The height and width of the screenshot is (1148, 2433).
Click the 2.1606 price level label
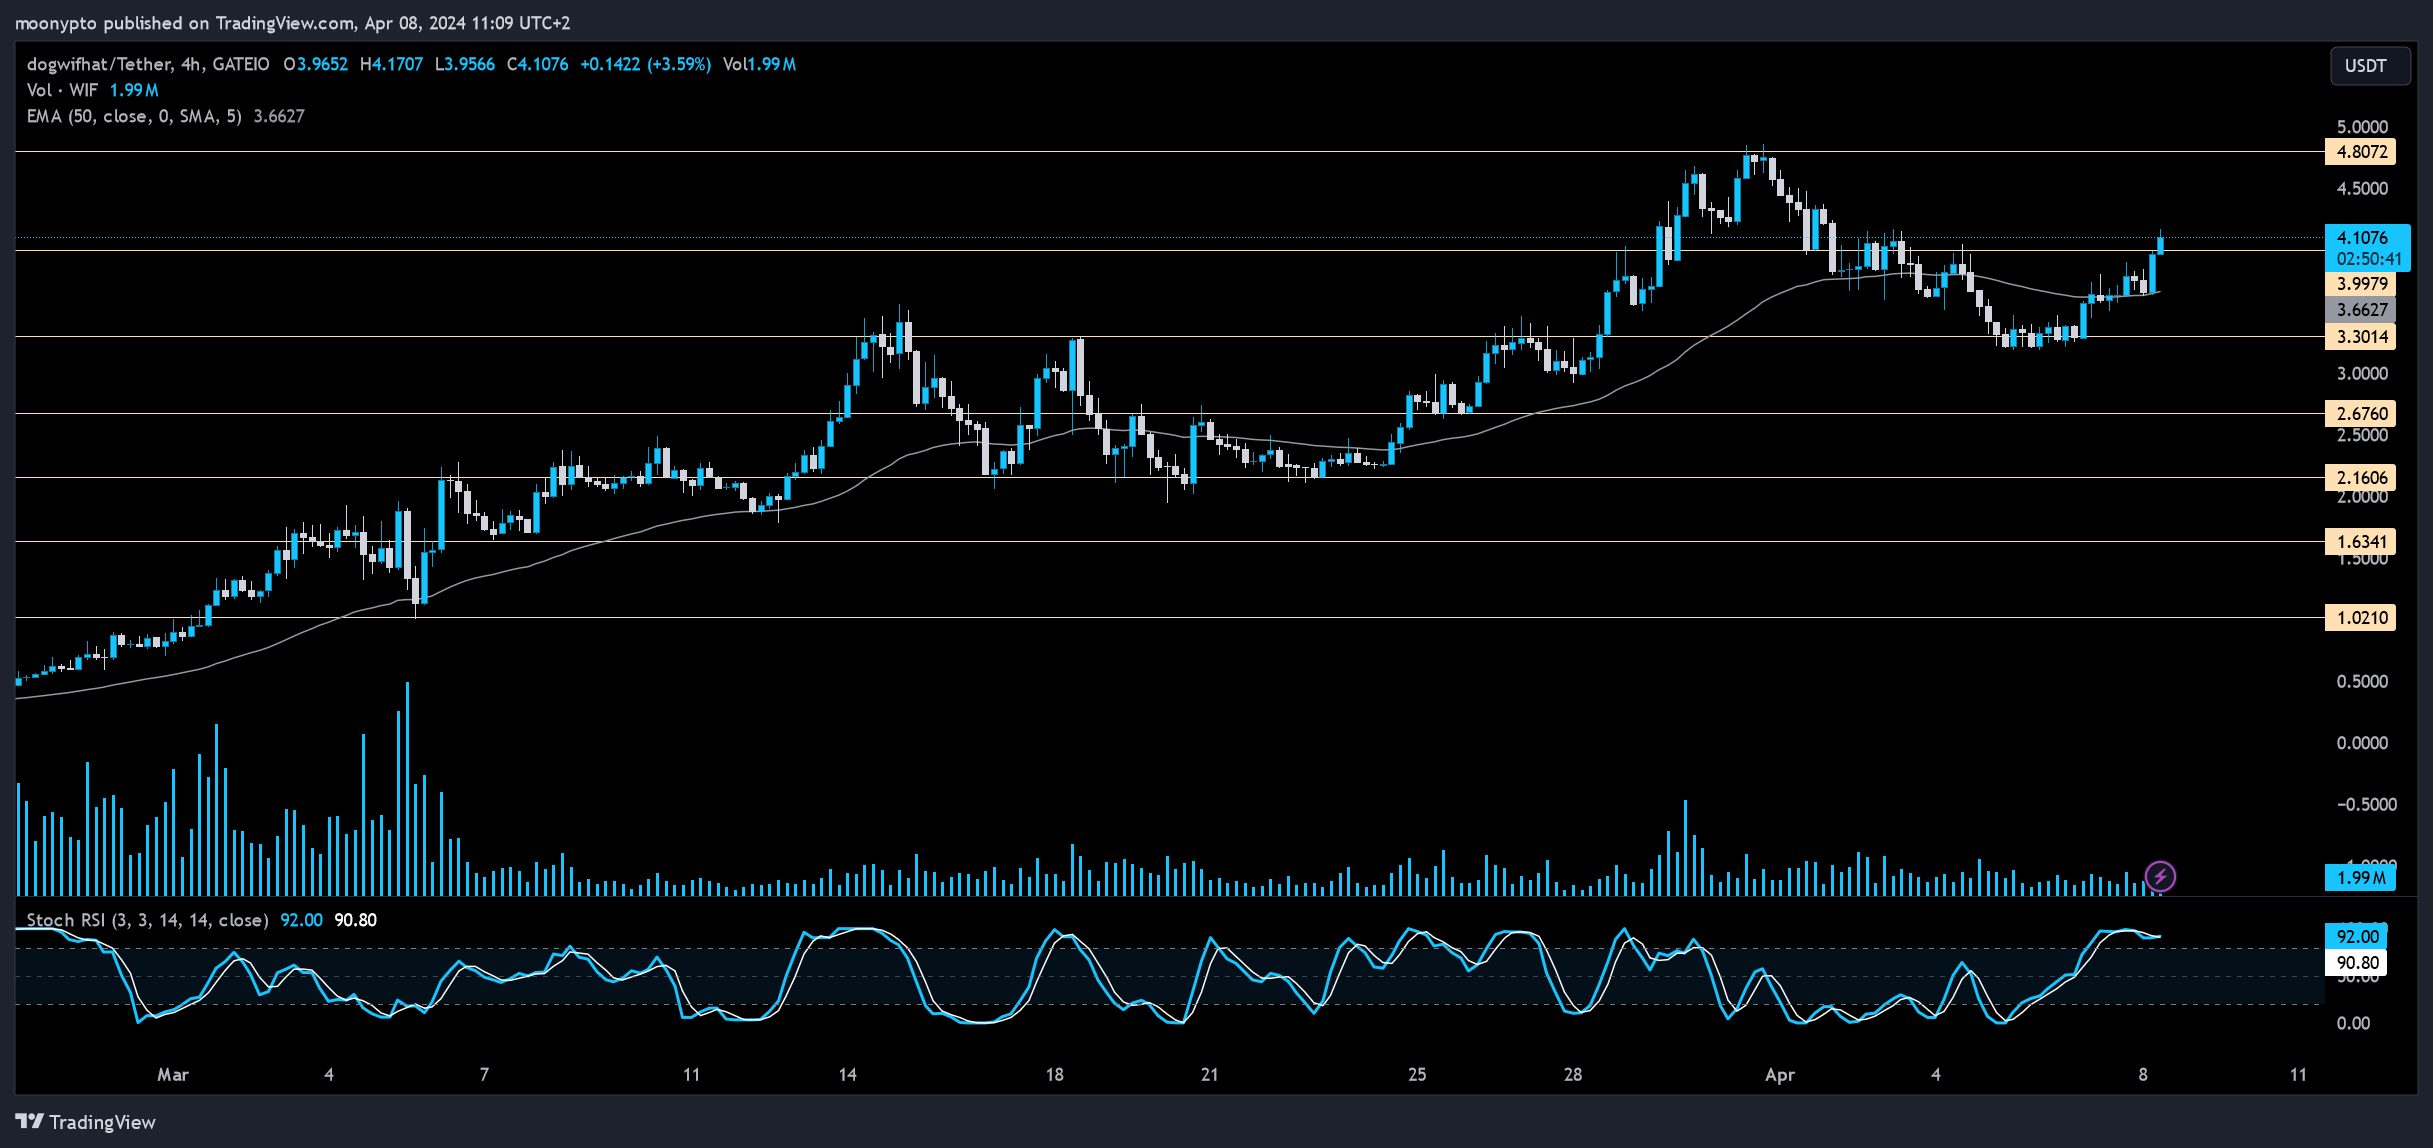(x=2361, y=478)
